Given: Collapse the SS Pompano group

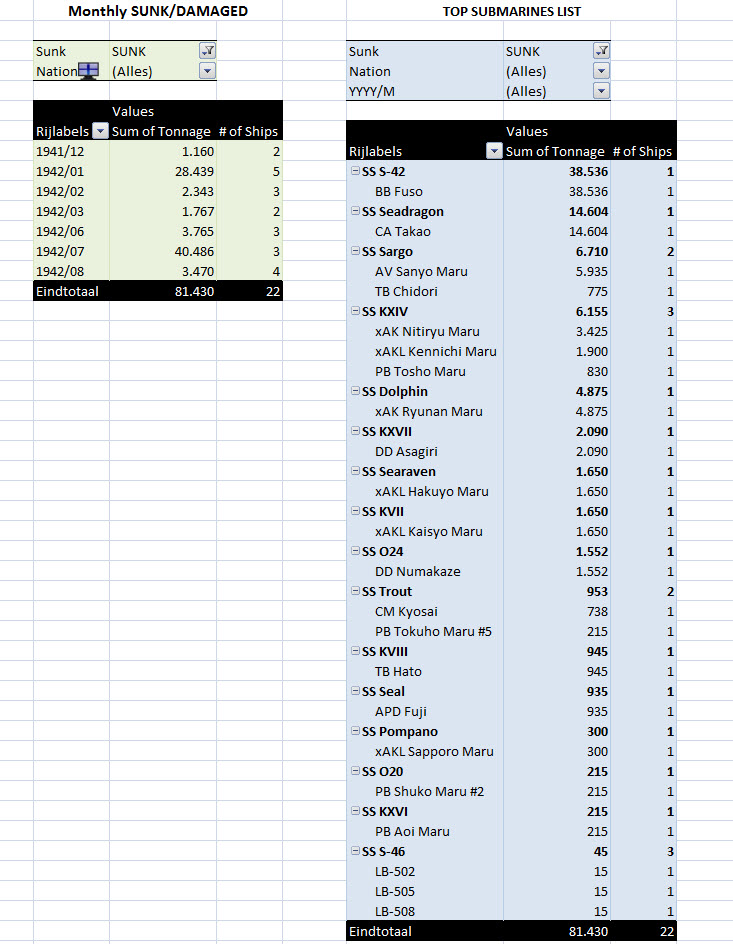Looking at the screenshot, I should (356, 731).
